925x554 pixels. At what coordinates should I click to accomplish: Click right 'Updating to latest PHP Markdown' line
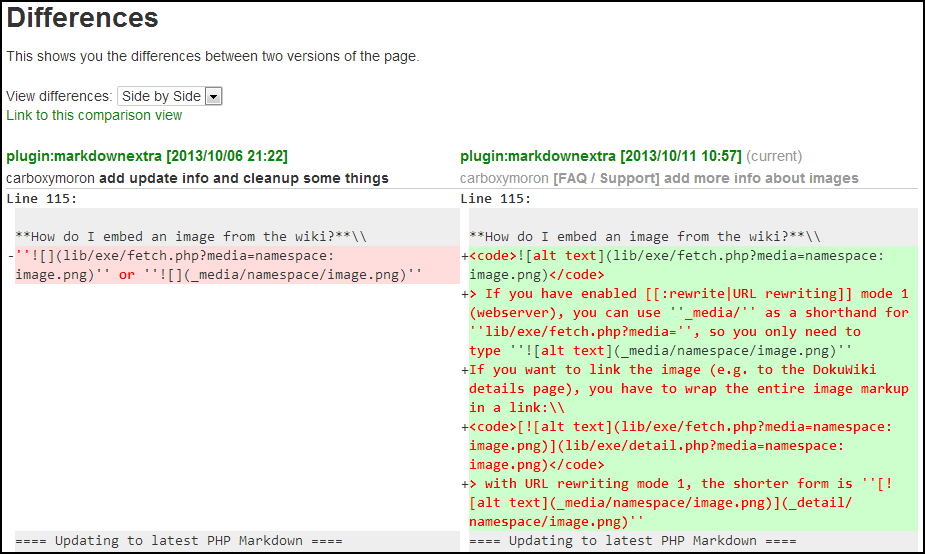pos(632,541)
